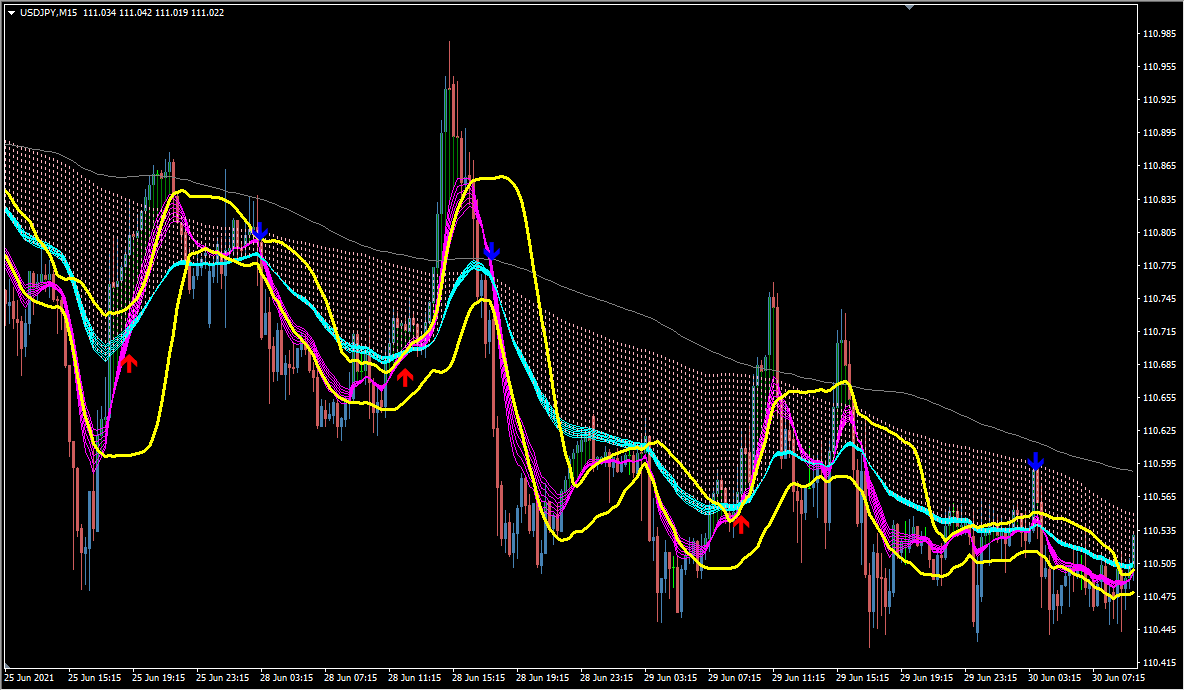
Task: Select the red buy arrow after 25 Jun 15:15
Action: point(129,364)
